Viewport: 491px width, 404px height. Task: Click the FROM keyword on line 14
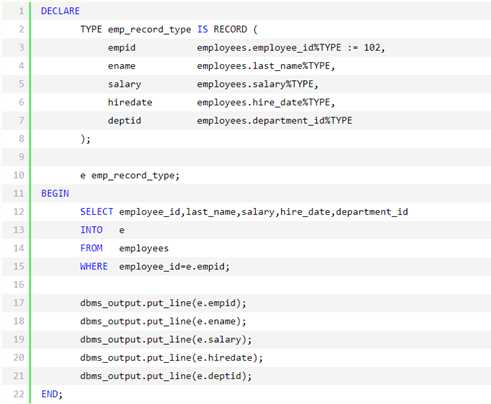coord(91,248)
